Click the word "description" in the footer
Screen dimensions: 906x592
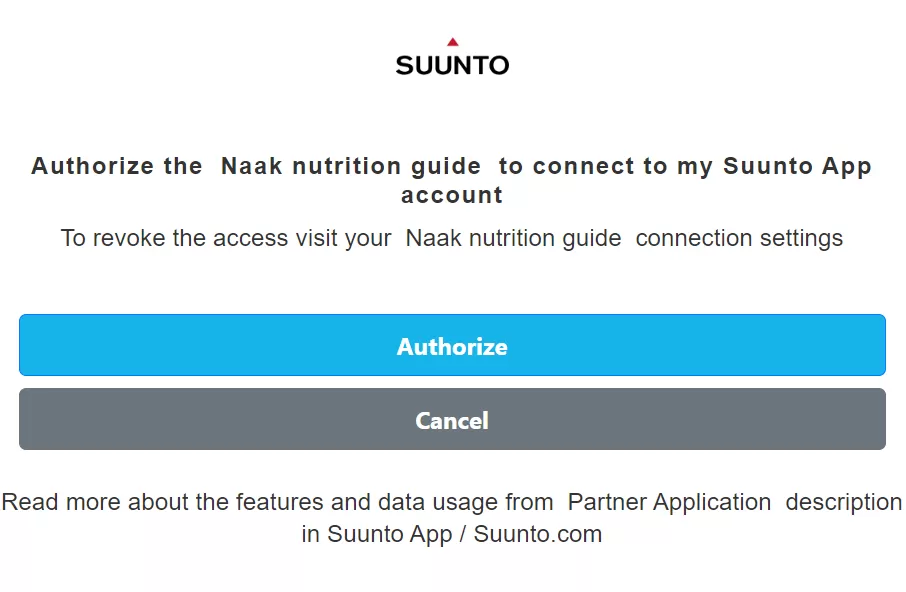click(844, 502)
